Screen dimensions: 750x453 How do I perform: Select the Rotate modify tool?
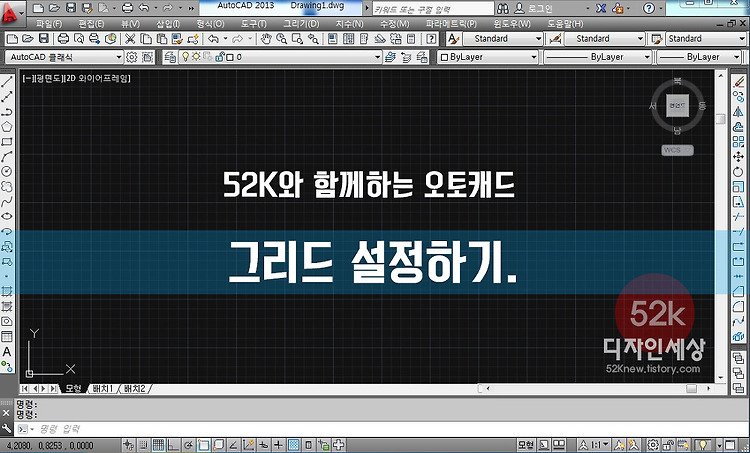tap(738, 172)
